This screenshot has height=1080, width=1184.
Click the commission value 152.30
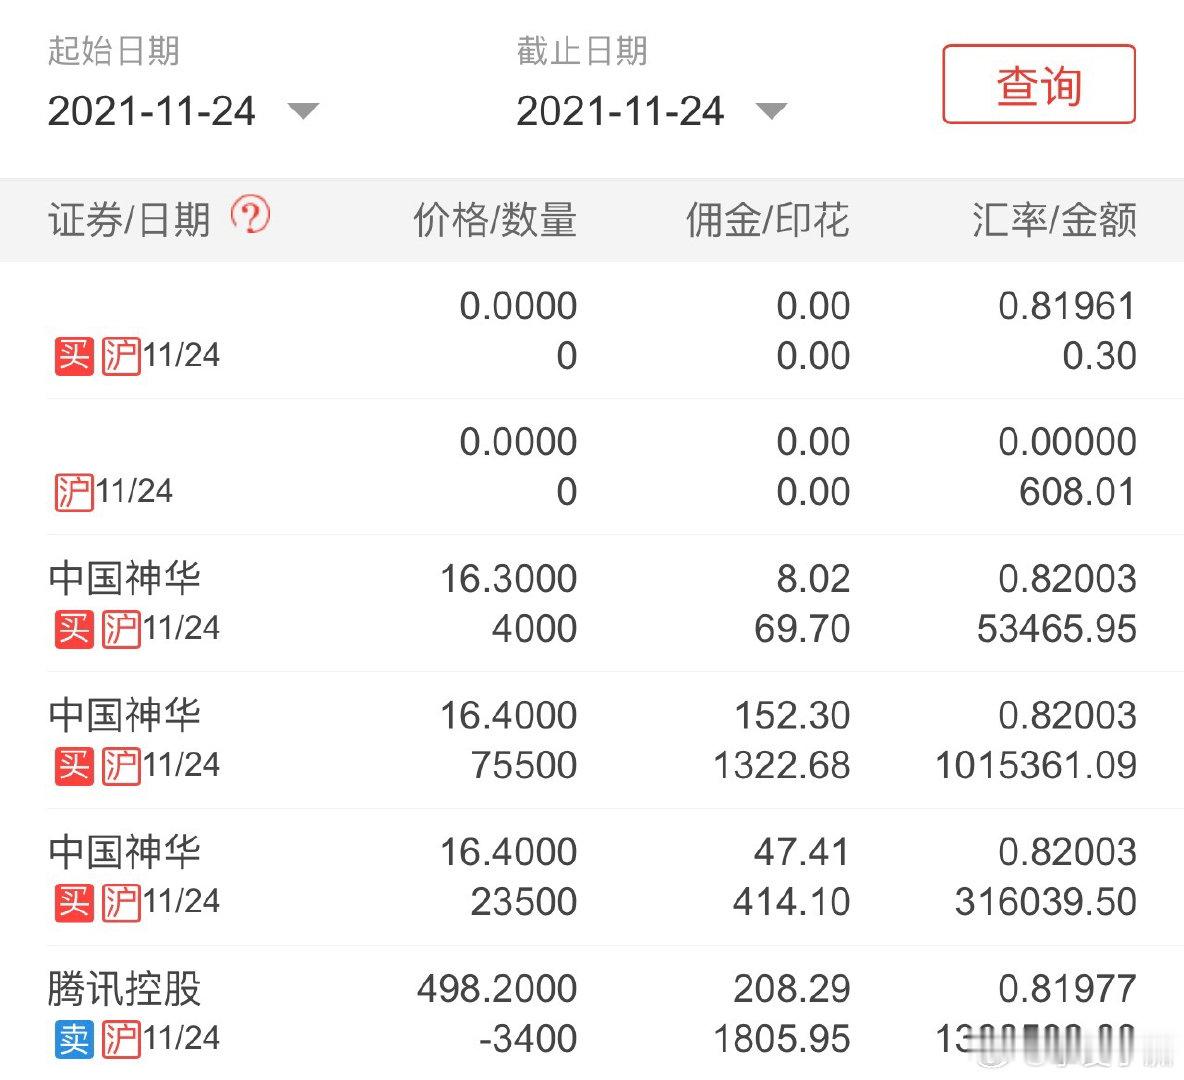[x=792, y=716]
